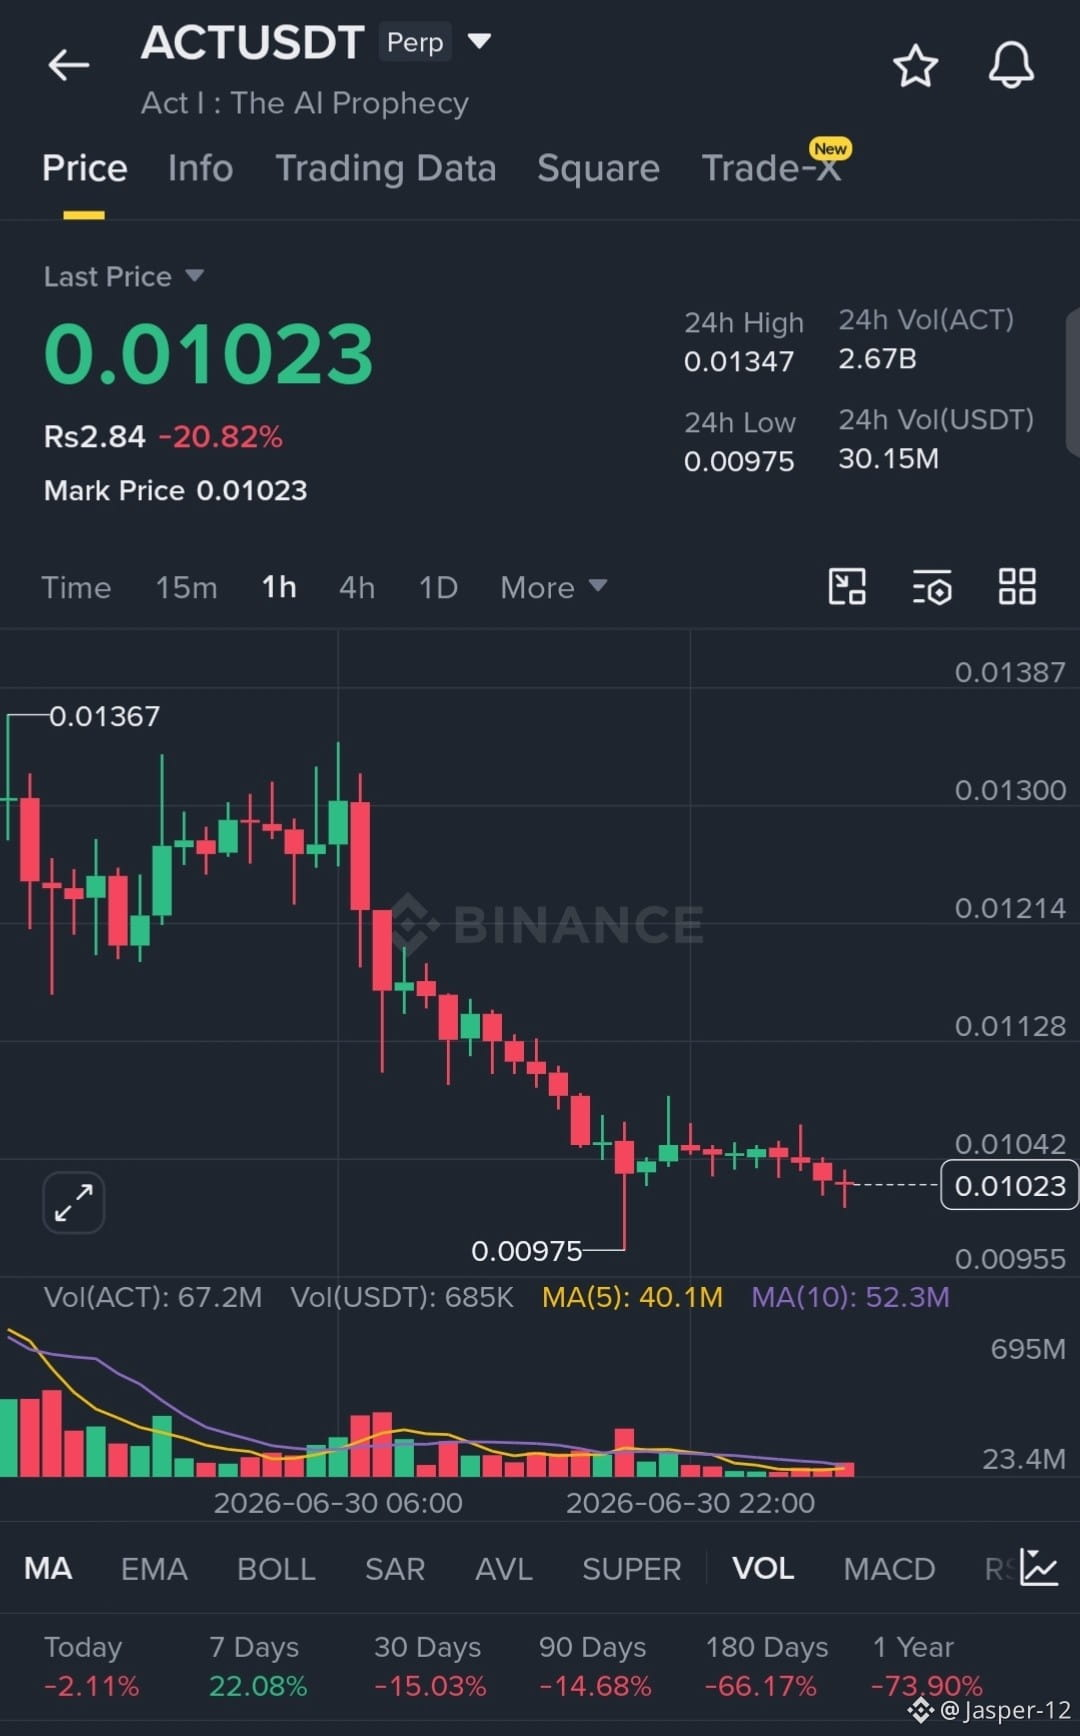This screenshot has width=1080, height=1736.
Task: Switch to the Price tab
Action: click(85, 168)
